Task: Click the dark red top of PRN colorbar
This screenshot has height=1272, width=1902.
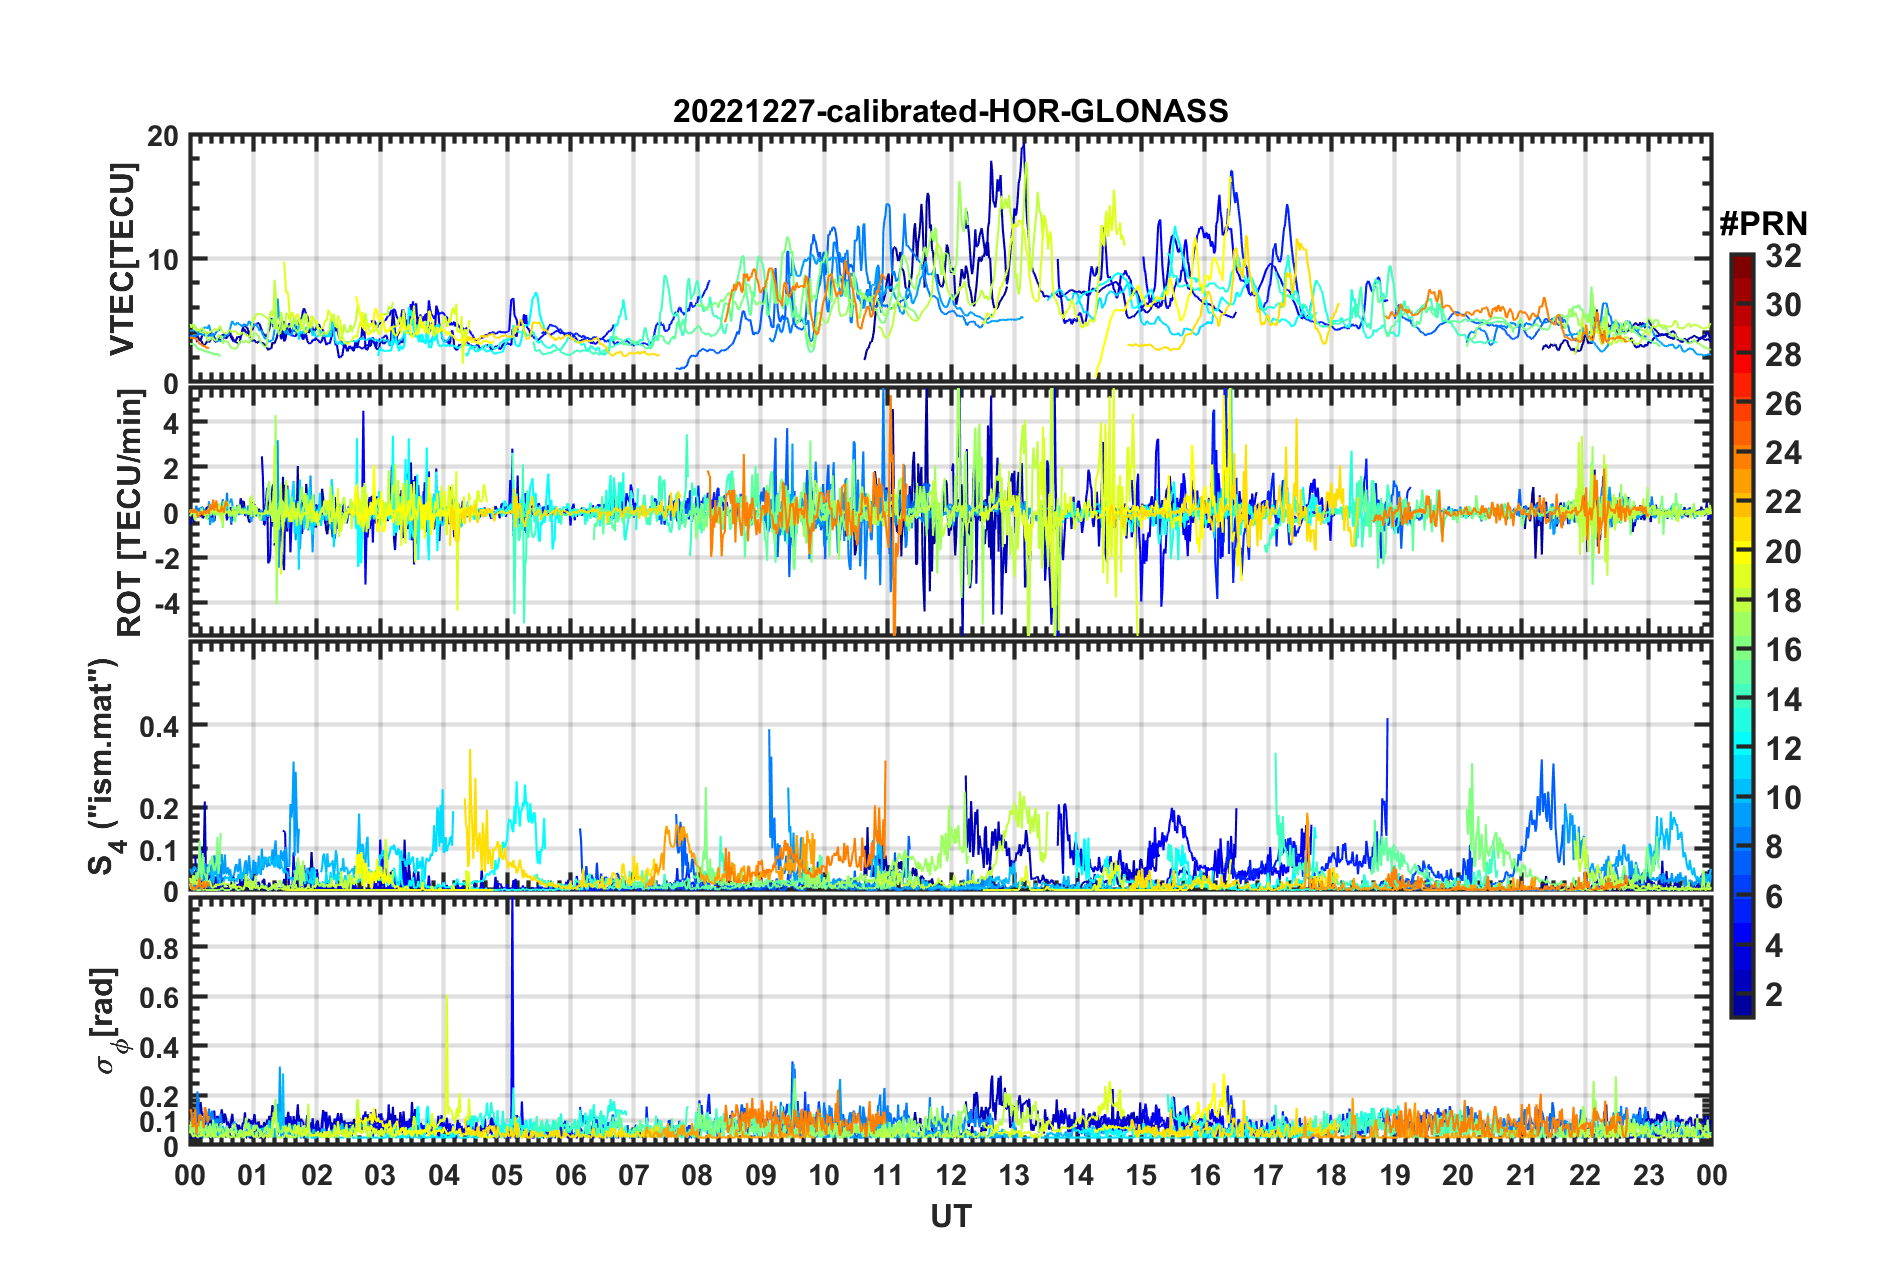Action: (x=1741, y=262)
